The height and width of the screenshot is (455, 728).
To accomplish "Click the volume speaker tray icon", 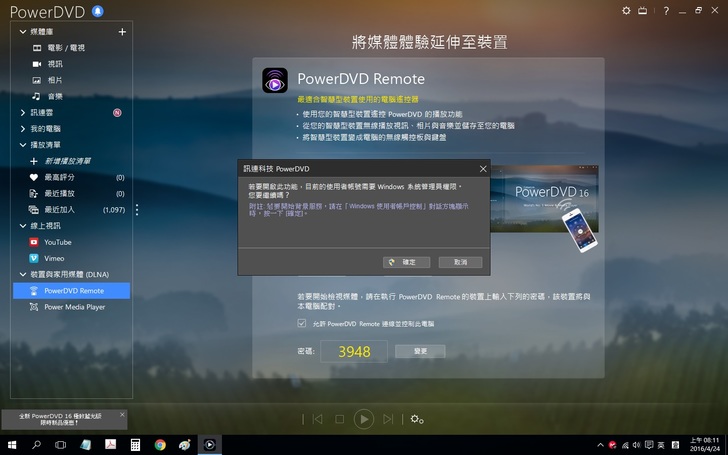I will (637, 445).
